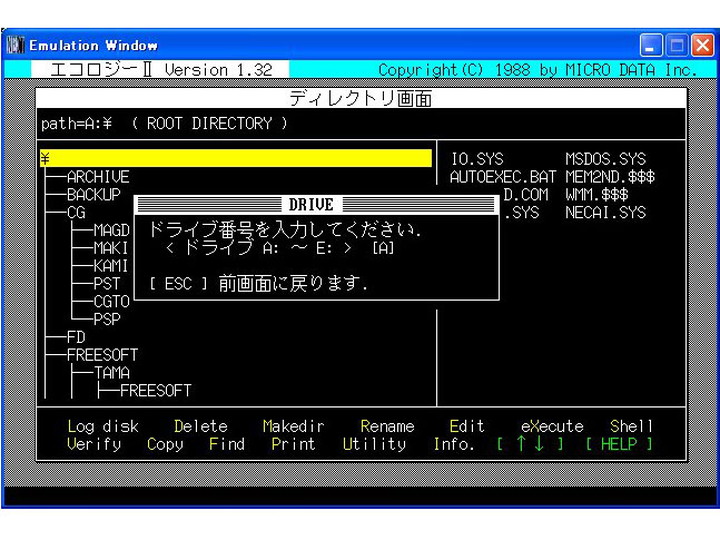This screenshot has height=540, width=720.
Task: Click the NECAI.SYS file
Action: click(x=606, y=213)
